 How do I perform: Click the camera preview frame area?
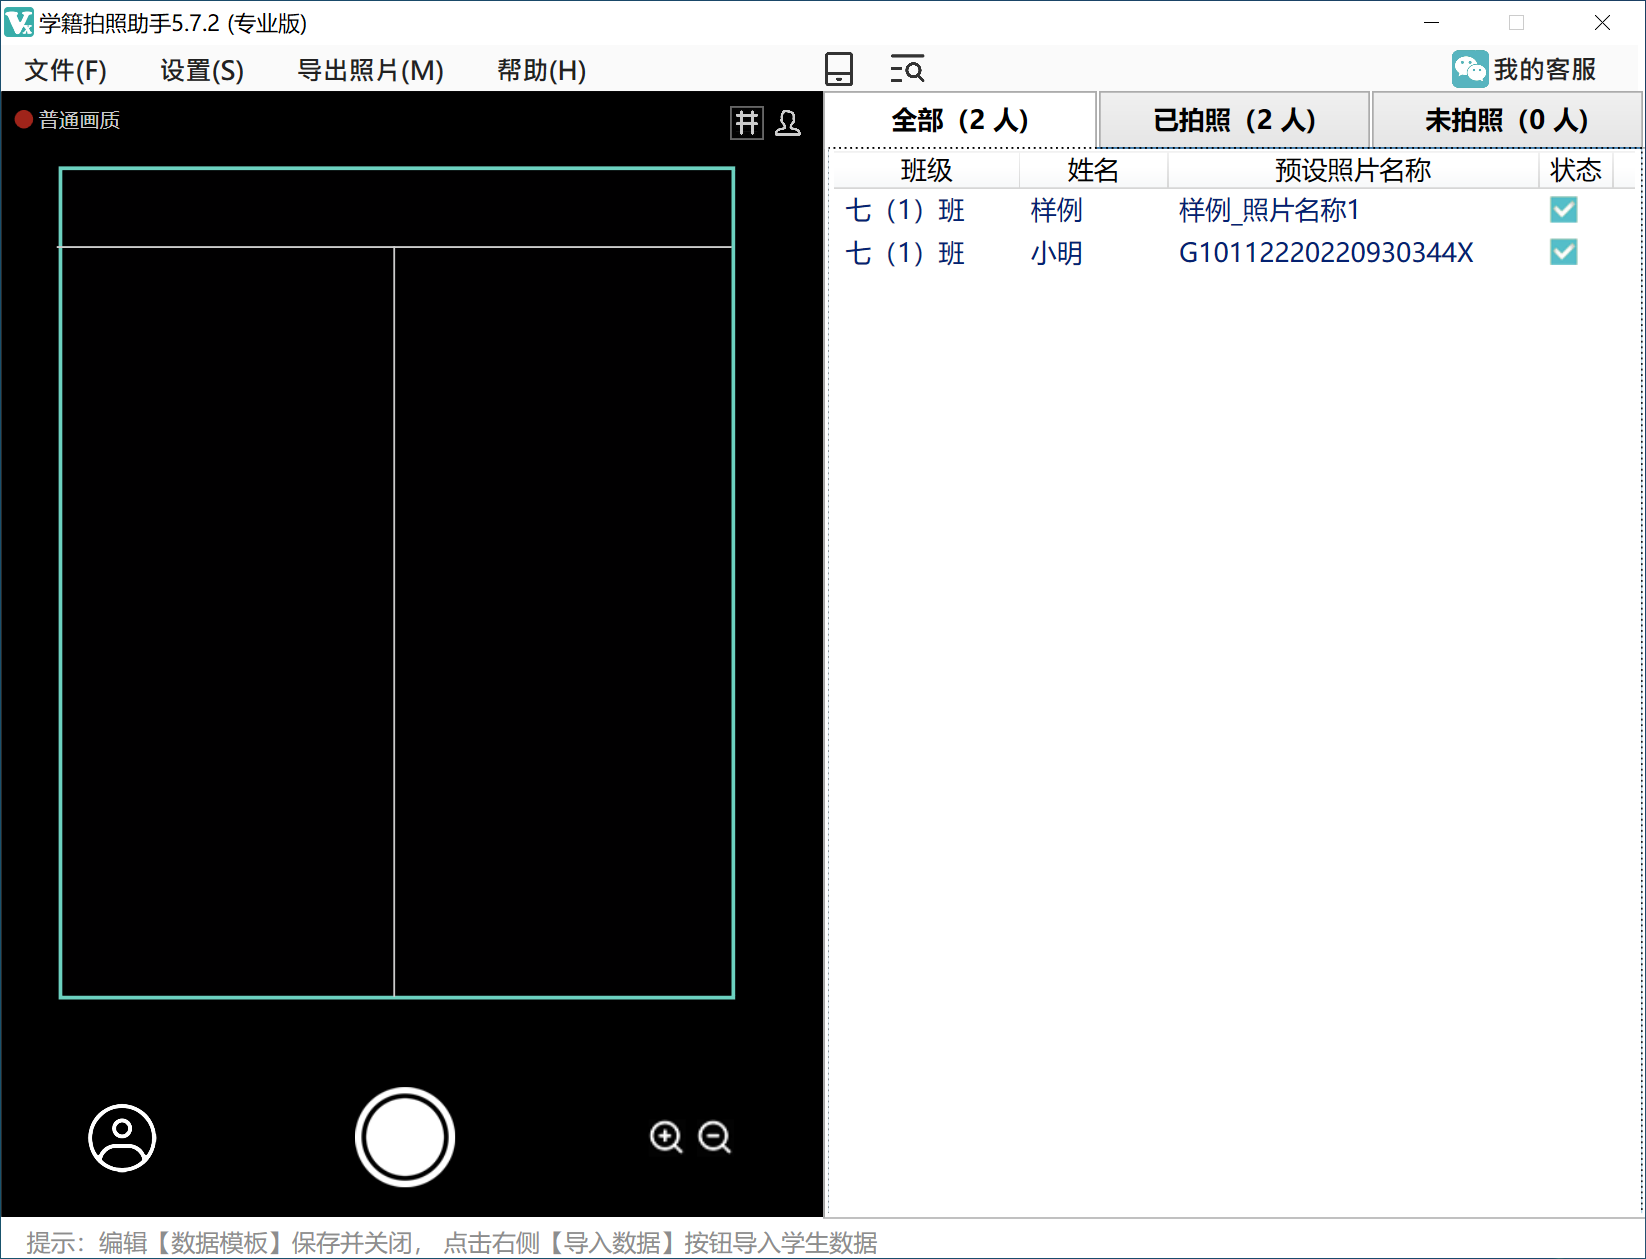tap(397, 583)
